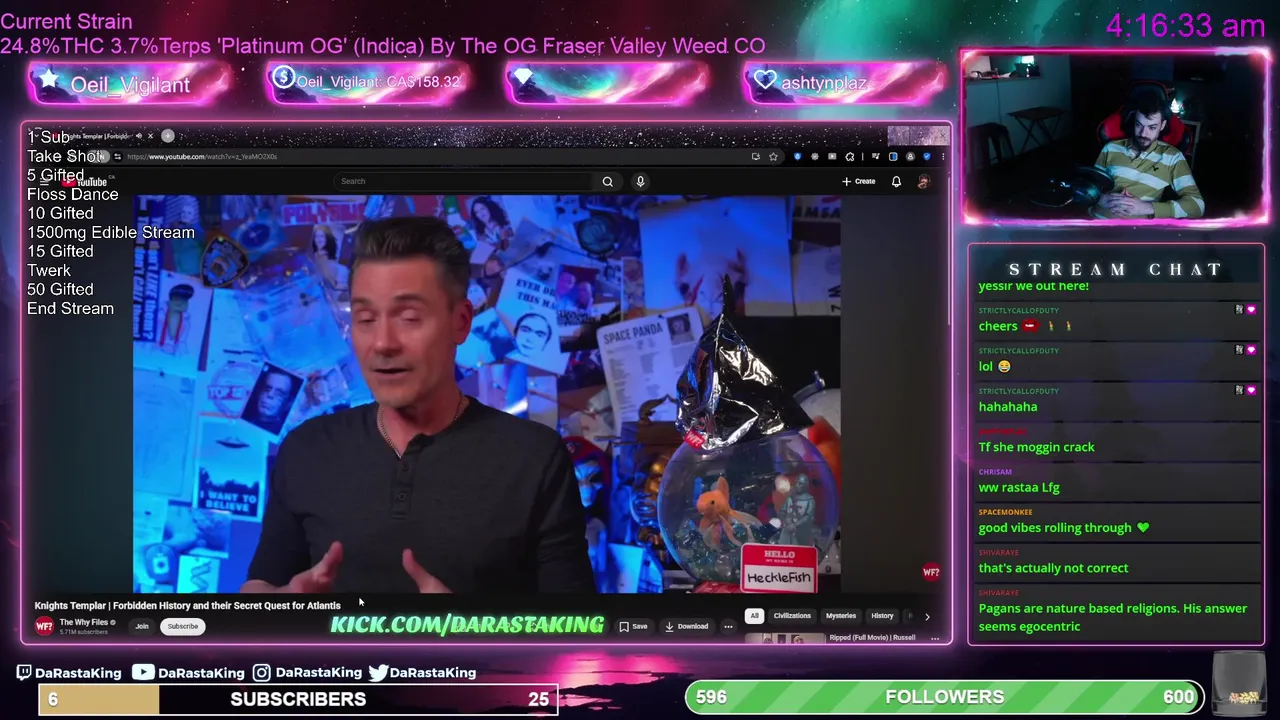1280x720 pixels.
Task: Click chat message 'Pagans are nature based religions'
Action: coord(1113,617)
